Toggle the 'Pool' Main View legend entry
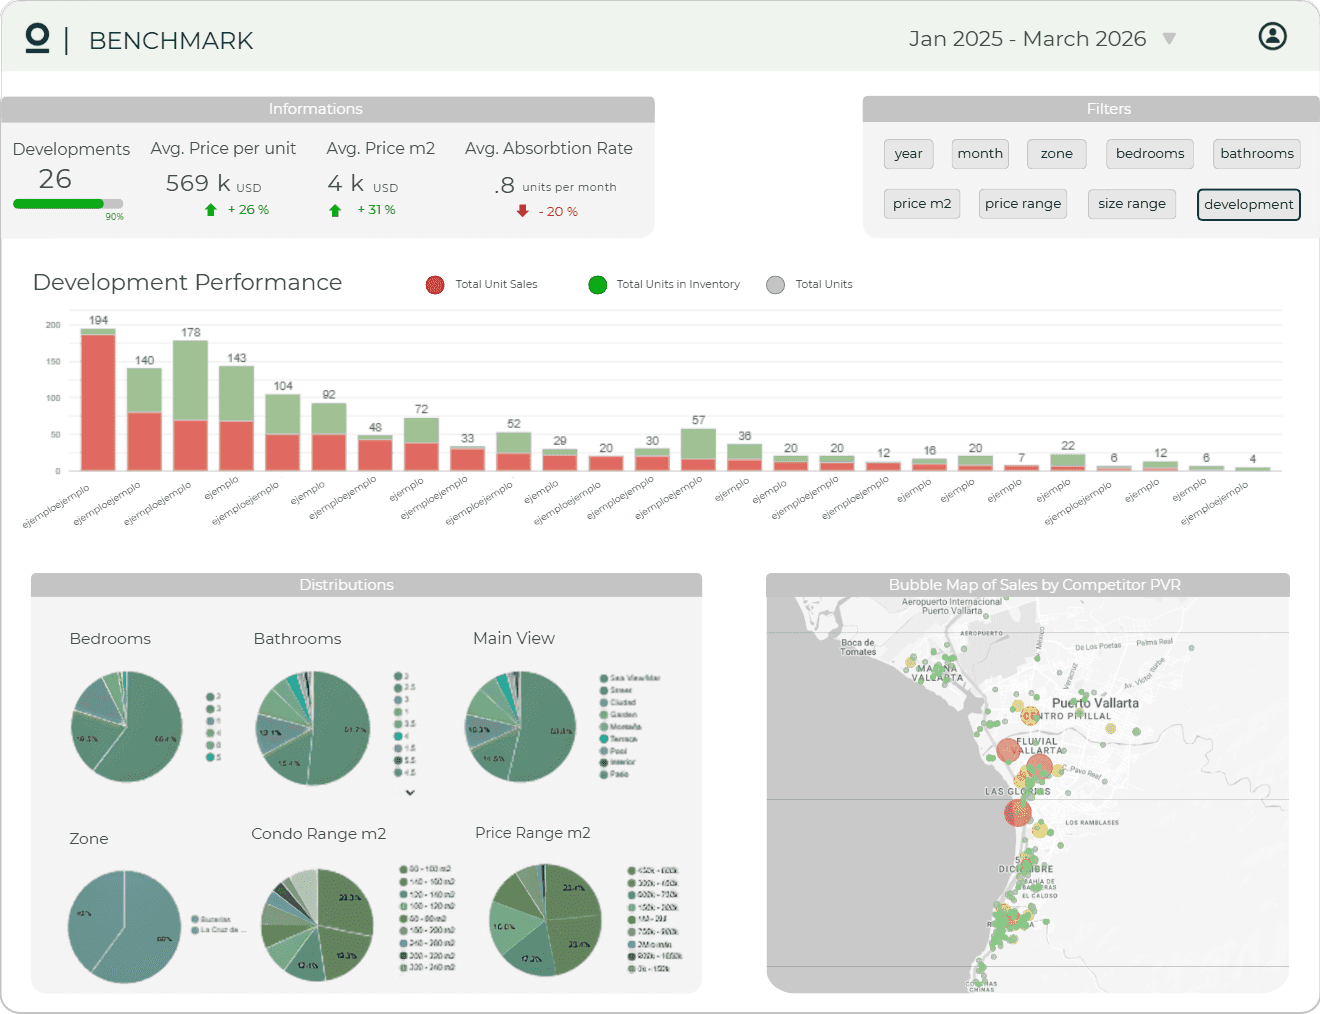Viewport: 1320px width, 1014px height. click(x=613, y=751)
